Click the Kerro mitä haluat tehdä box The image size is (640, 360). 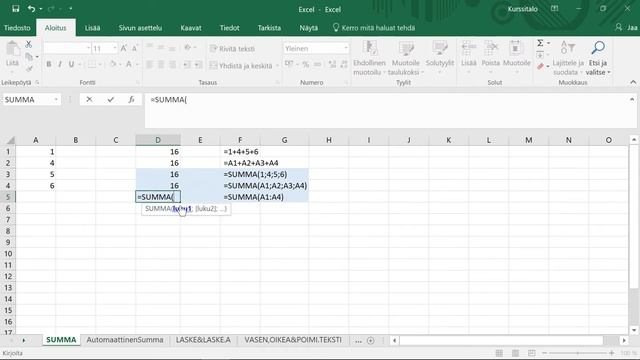[374, 28]
